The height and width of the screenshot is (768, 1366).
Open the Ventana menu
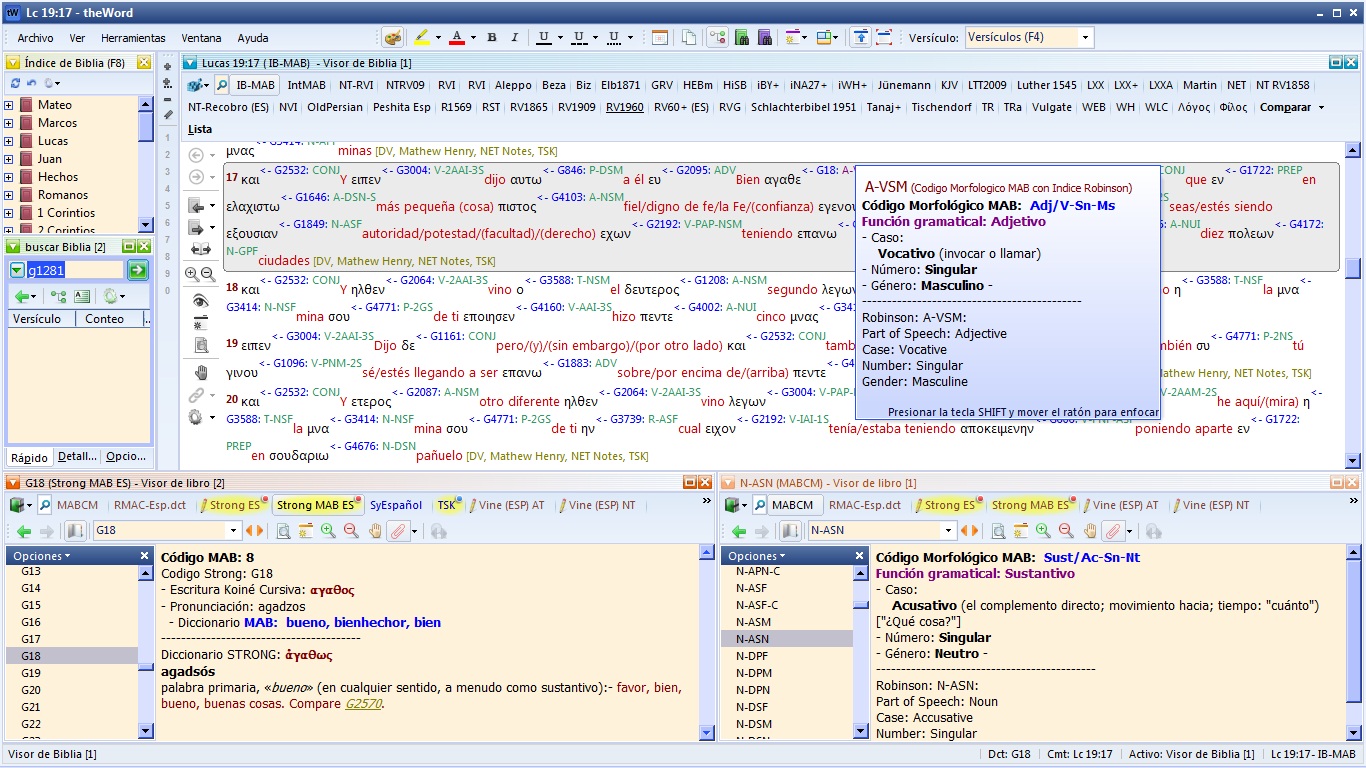point(201,38)
